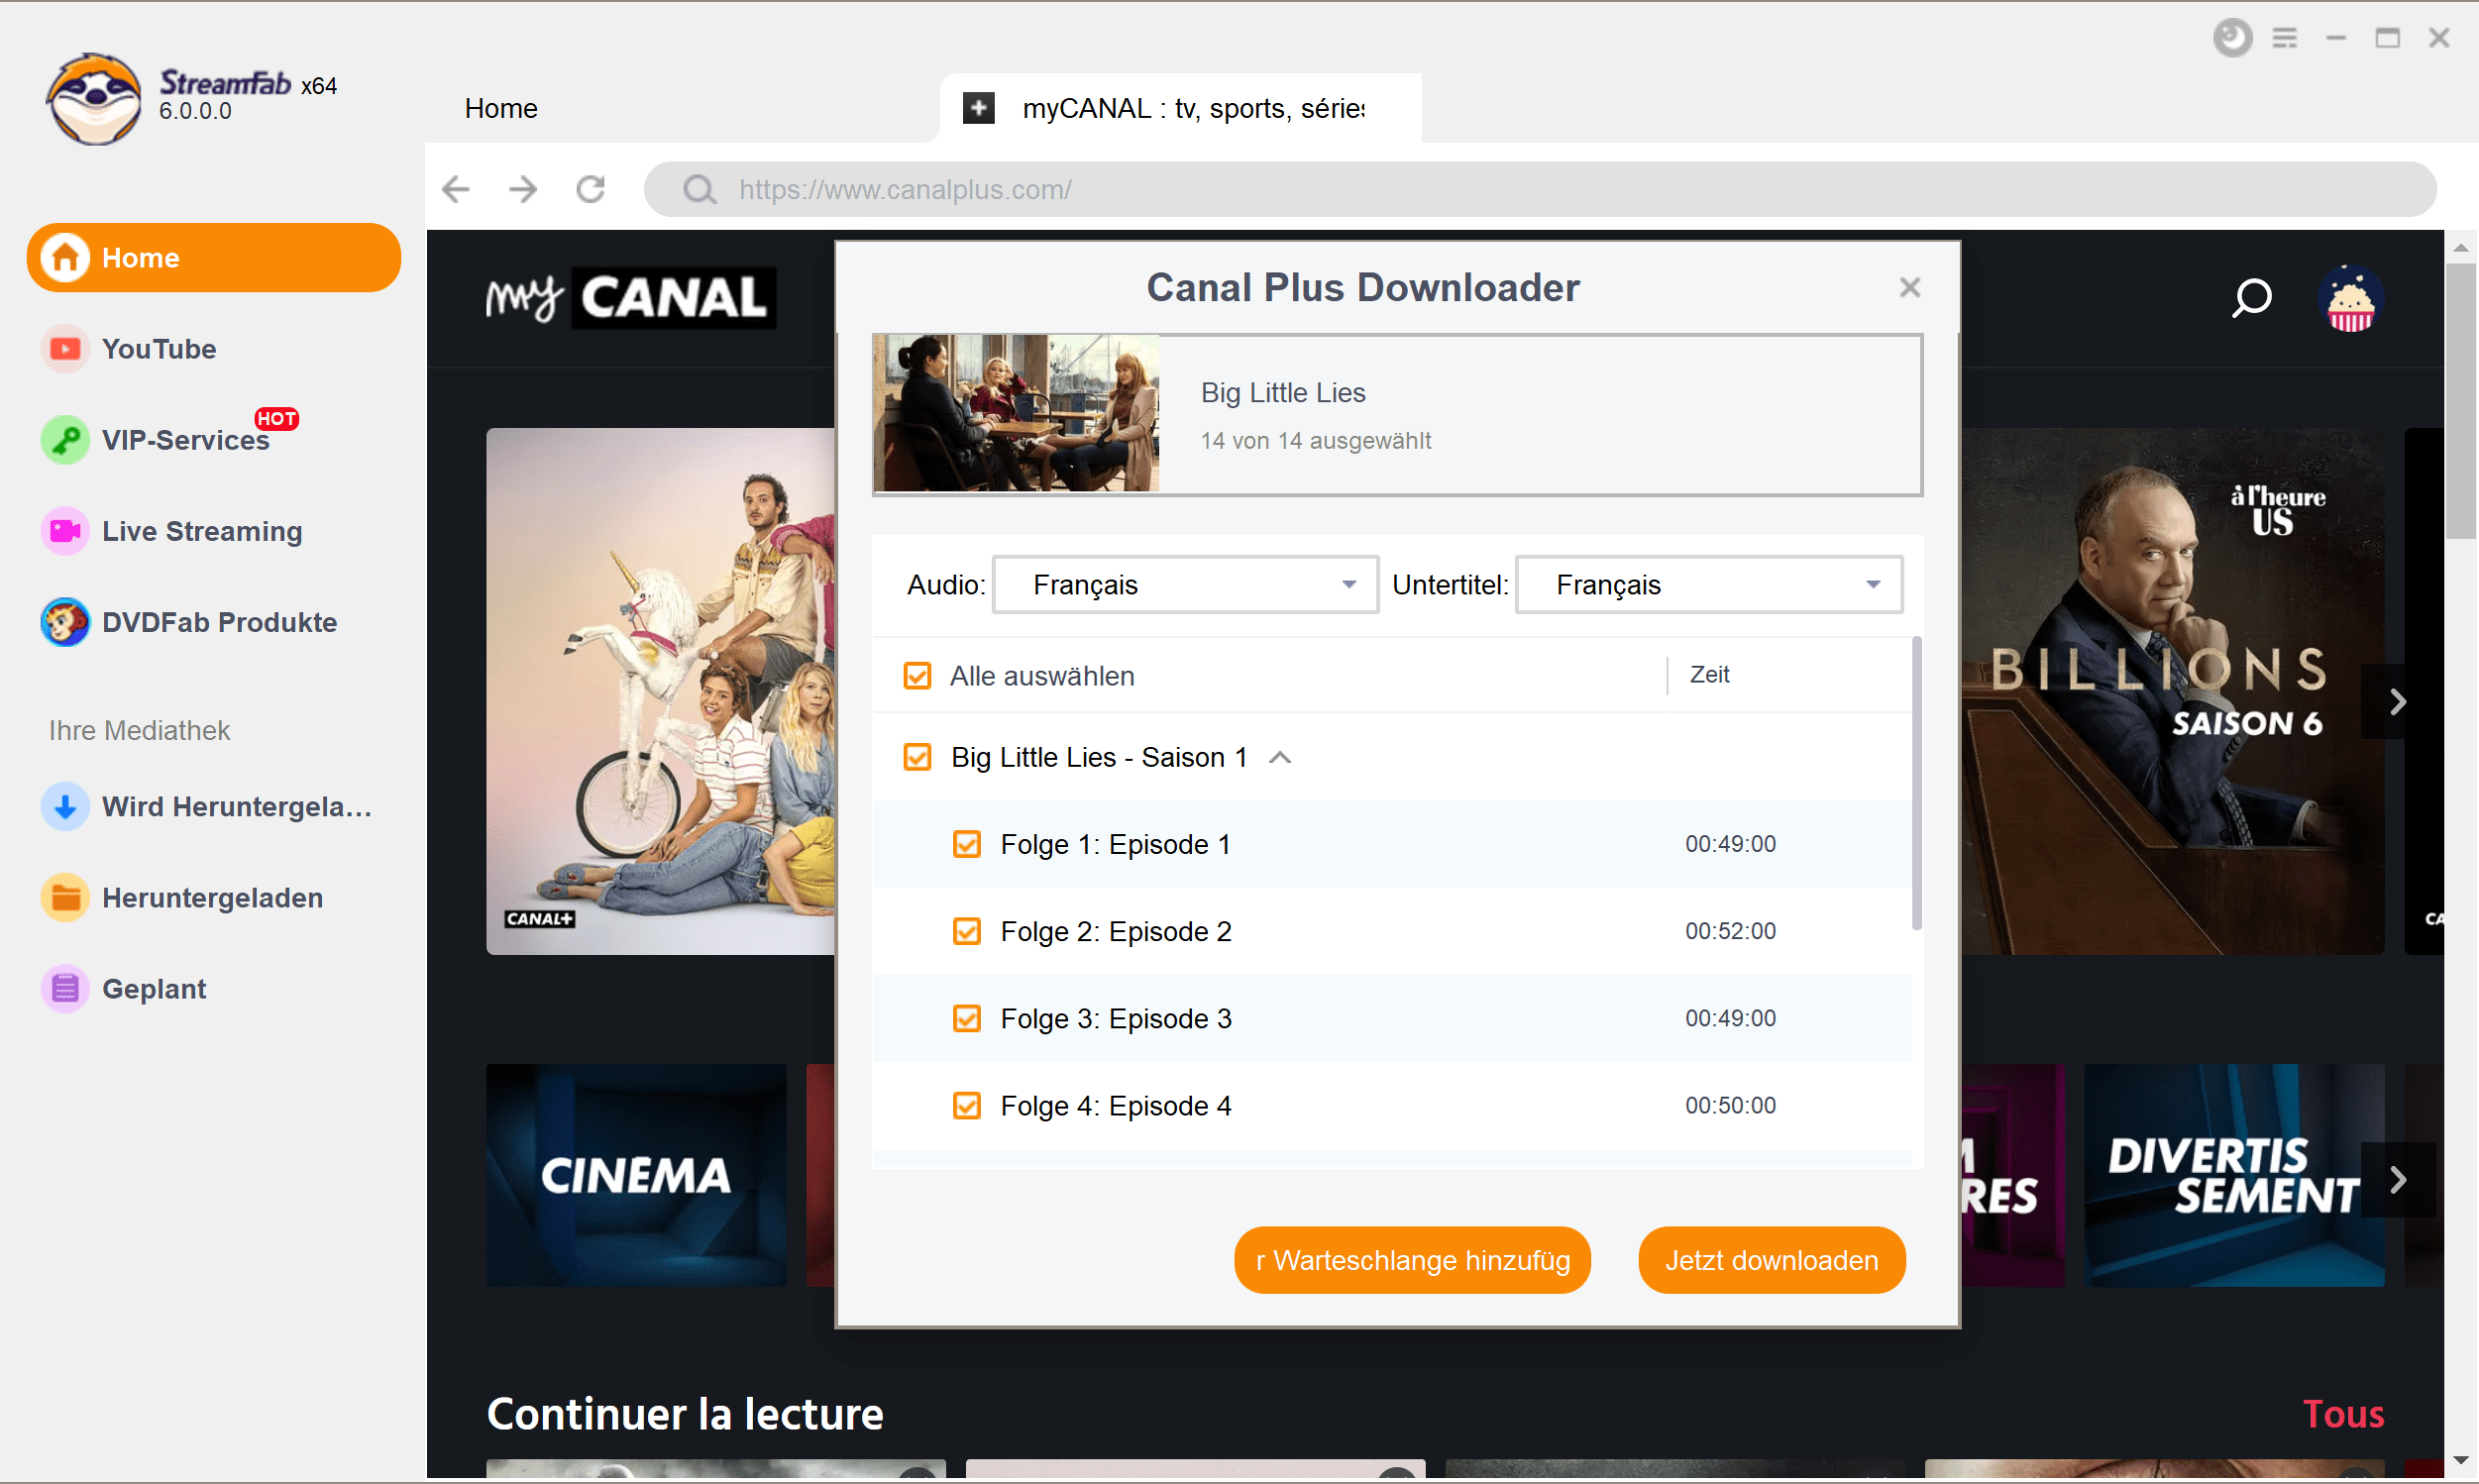Open the Untertitel language dropdown
This screenshot has height=1484, width=2479.
point(1709,585)
